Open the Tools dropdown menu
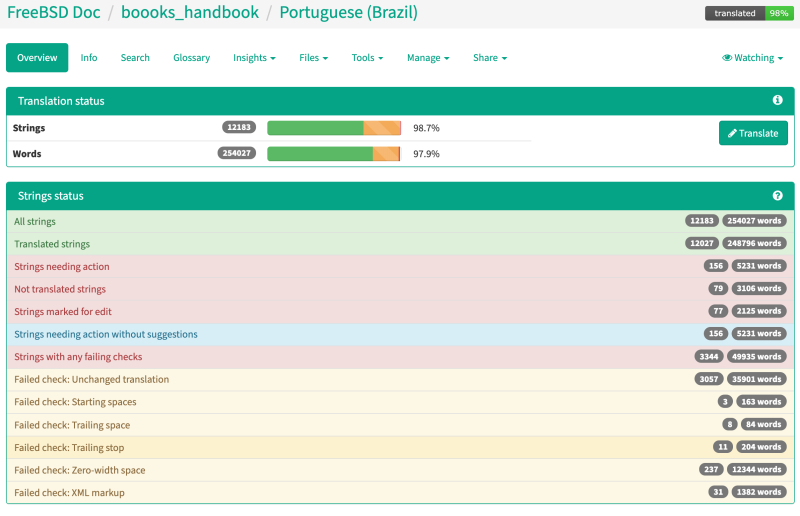Viewport: 800px width, 516px height. pyautogui.click(x=367, y=58)
